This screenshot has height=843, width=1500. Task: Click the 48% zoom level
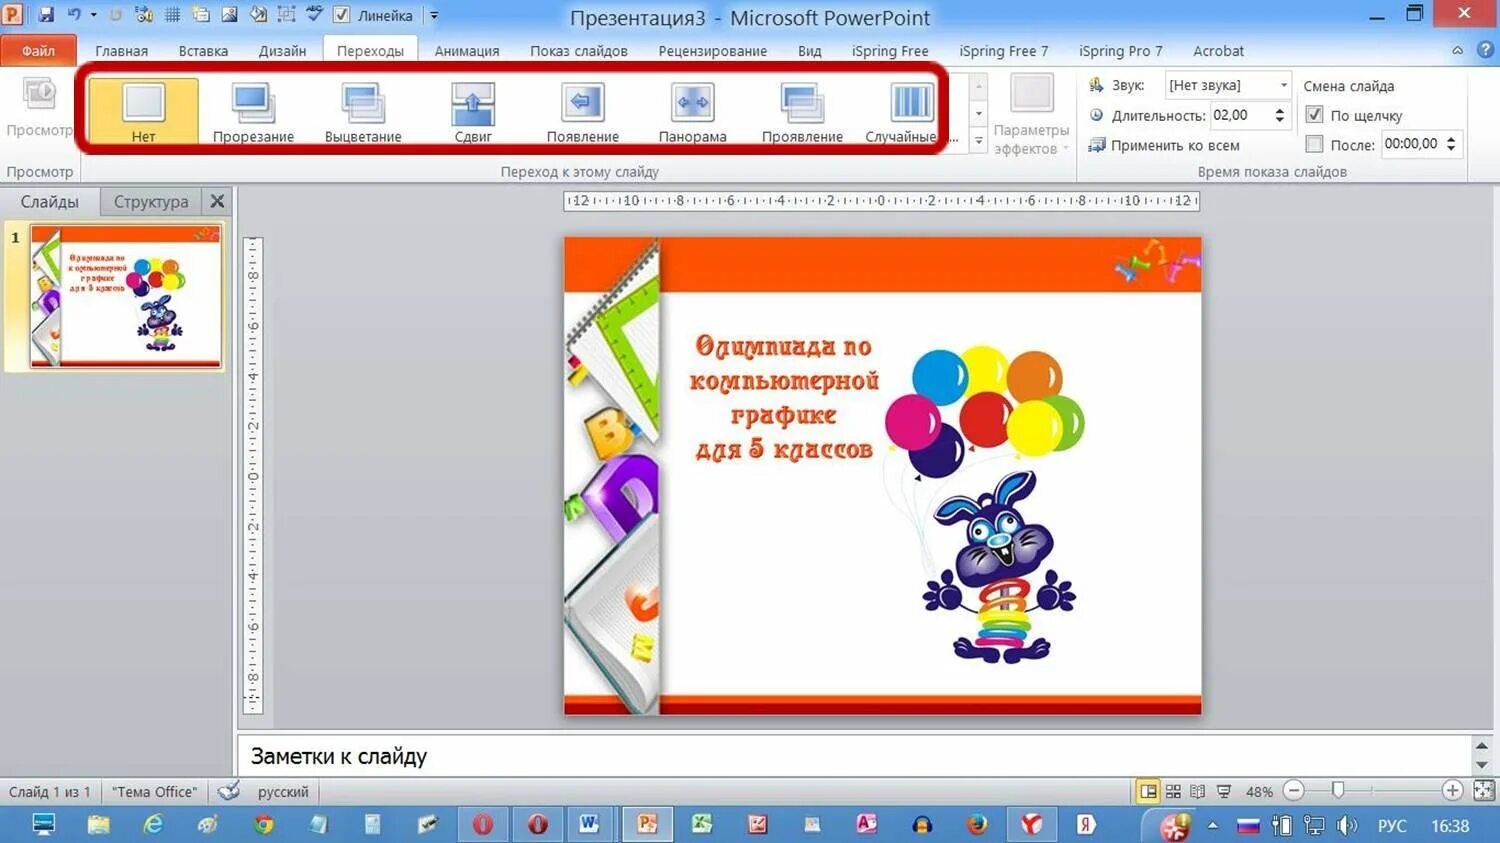1259,791
